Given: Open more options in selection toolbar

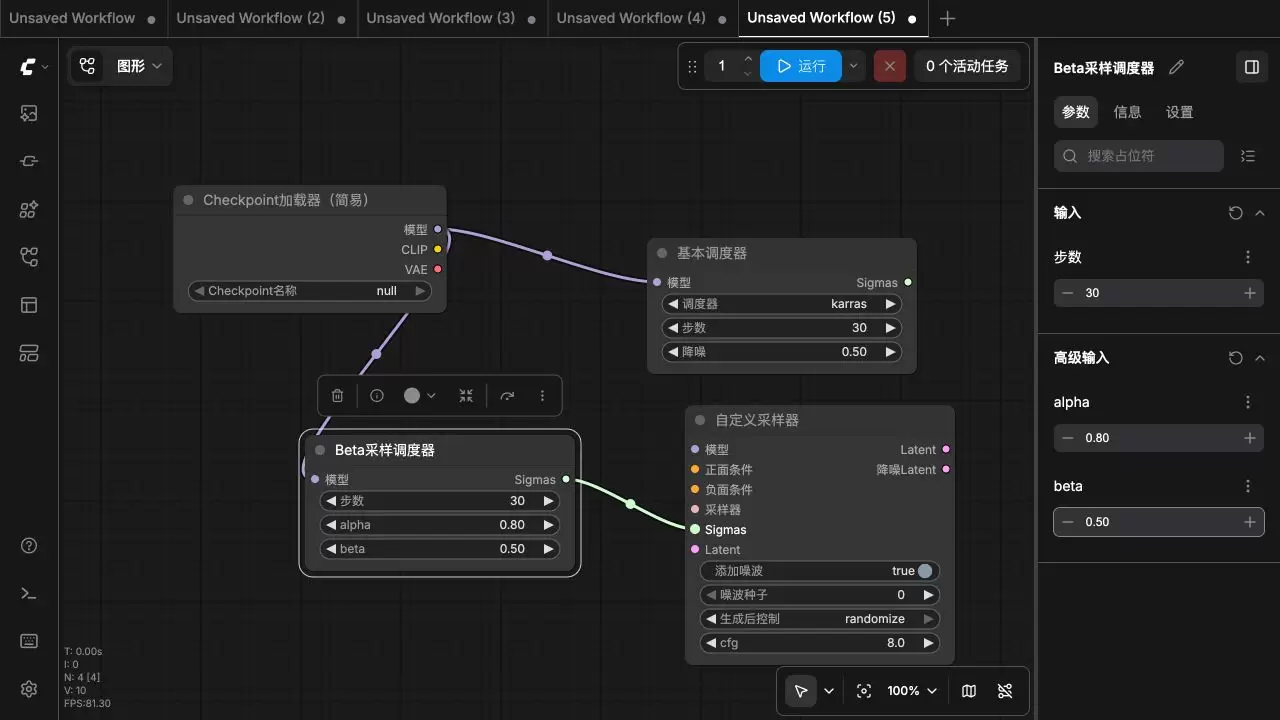Looking at the screenshot, I should tap(542, 396).
